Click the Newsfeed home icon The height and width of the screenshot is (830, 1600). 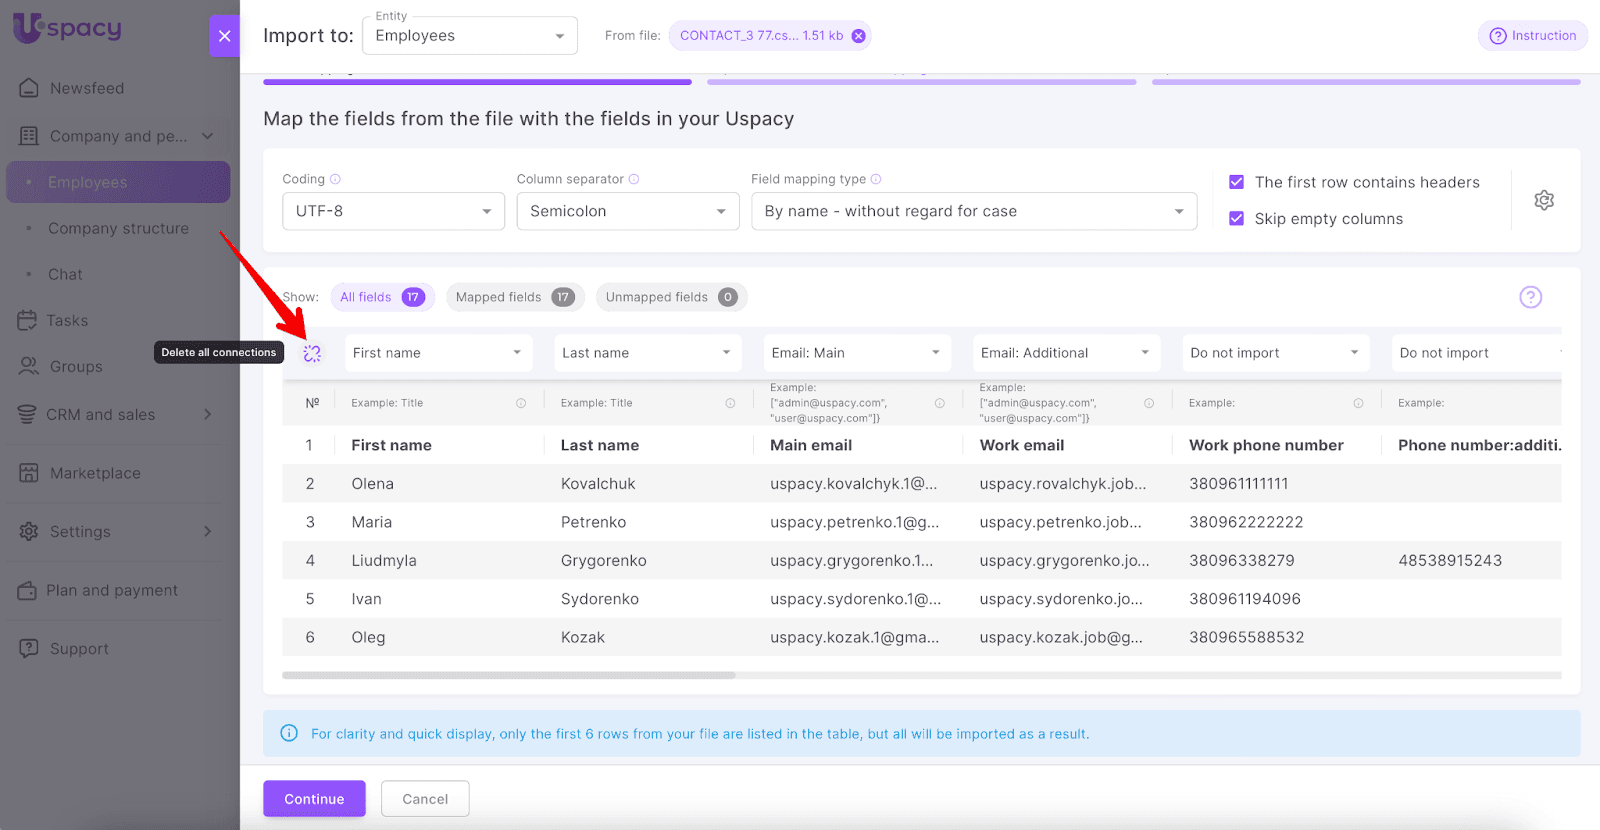29,88
